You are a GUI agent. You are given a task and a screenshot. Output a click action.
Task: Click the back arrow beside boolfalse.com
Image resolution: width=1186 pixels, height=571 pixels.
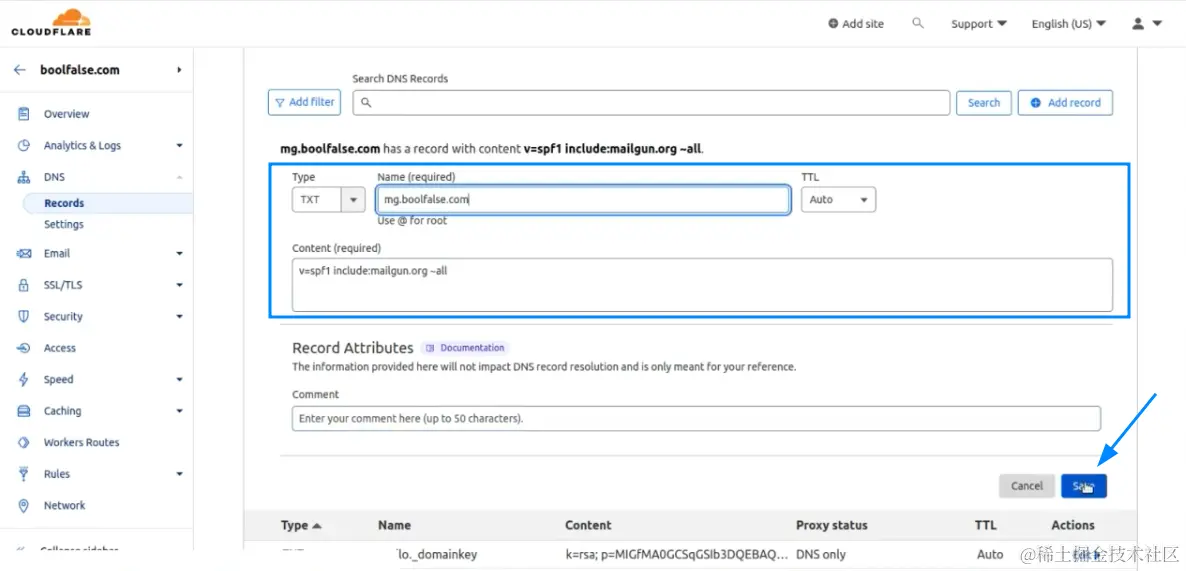point(20,70)
